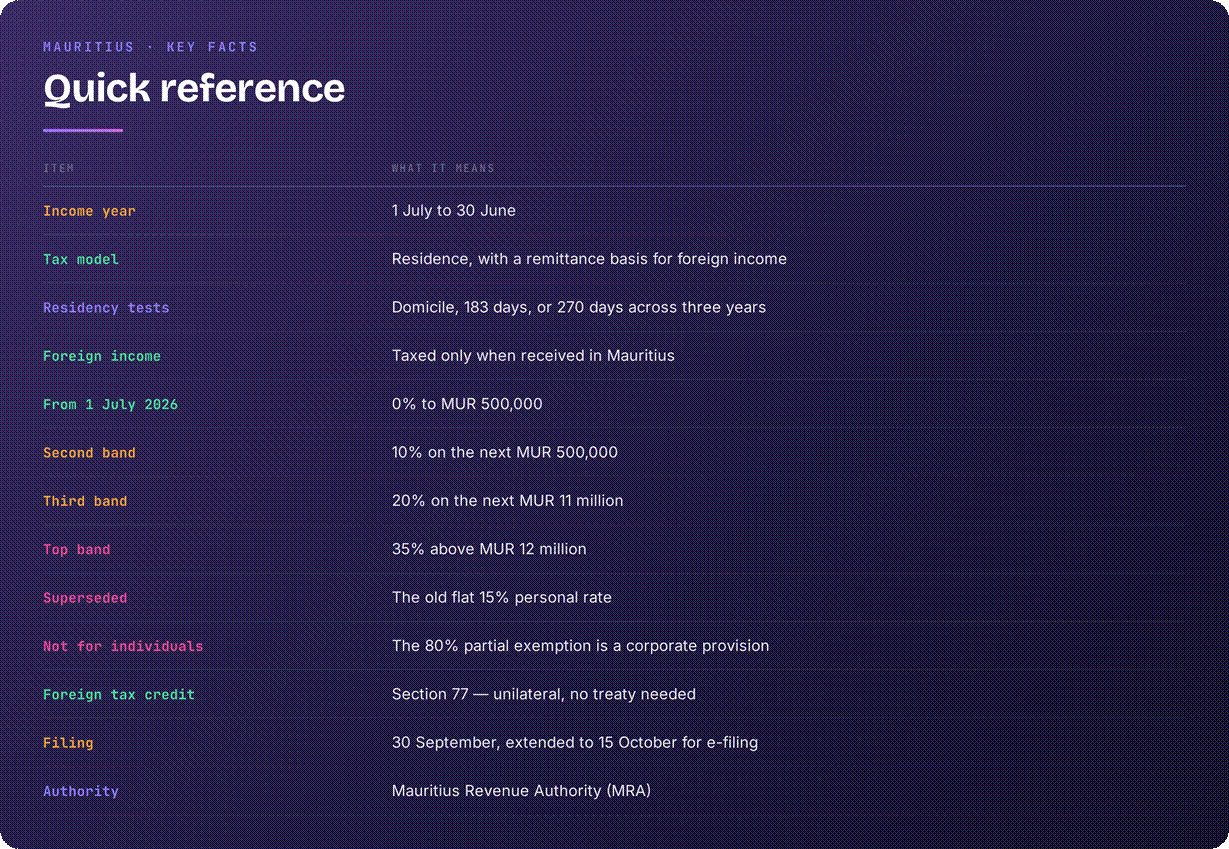Select the Income year row label

(x=89, y=211)
